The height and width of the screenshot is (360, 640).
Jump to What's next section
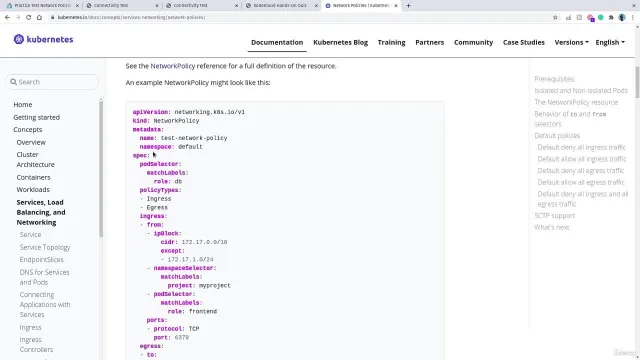(551, 227)
